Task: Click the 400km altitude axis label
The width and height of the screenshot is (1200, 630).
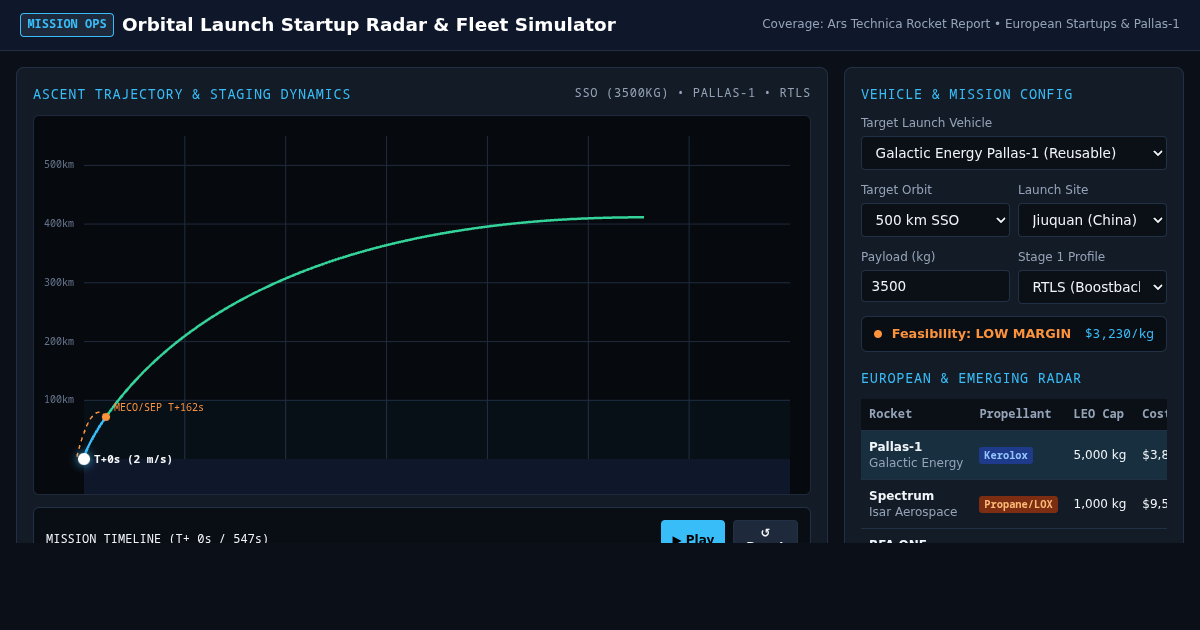Action: click(x=59, y=223)
